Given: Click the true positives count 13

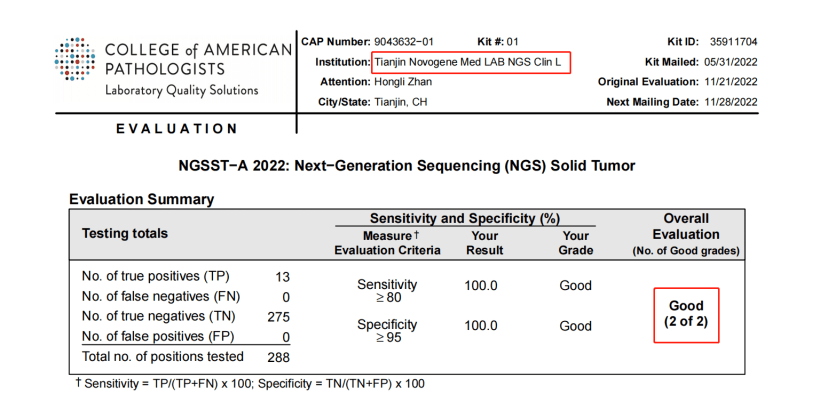Looking at the screenshot, I should pos(282,275).
